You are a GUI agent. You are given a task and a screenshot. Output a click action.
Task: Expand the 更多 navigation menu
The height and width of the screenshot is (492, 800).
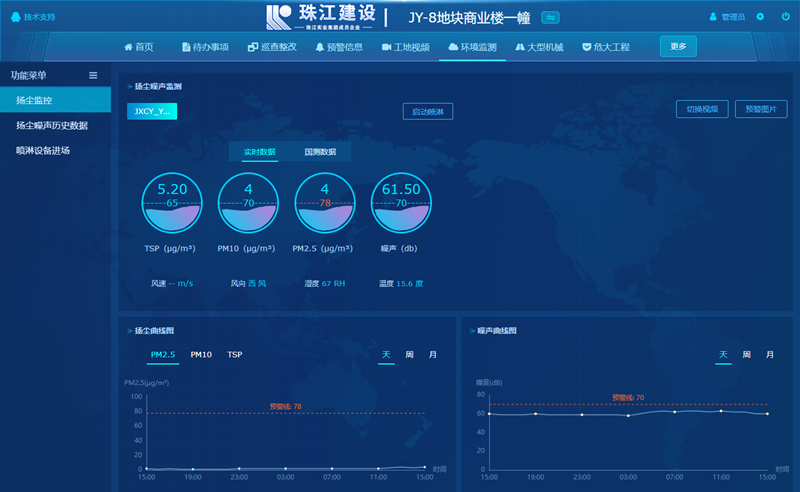678,47
